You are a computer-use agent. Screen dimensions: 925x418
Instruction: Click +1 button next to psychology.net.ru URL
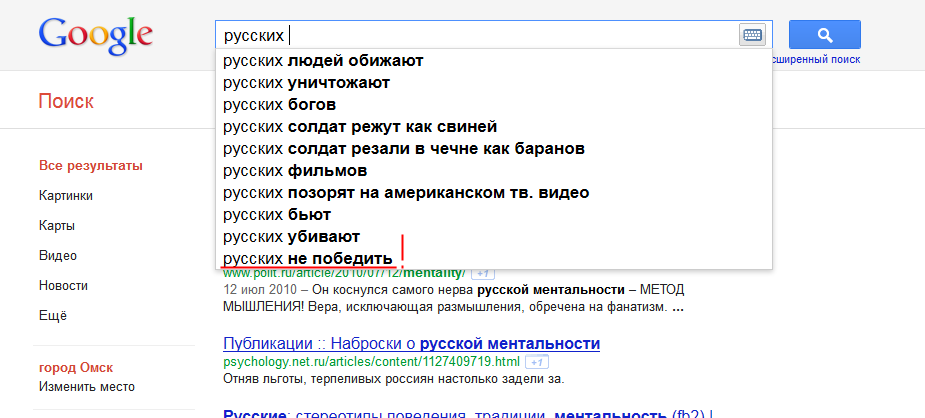(537, 361)
